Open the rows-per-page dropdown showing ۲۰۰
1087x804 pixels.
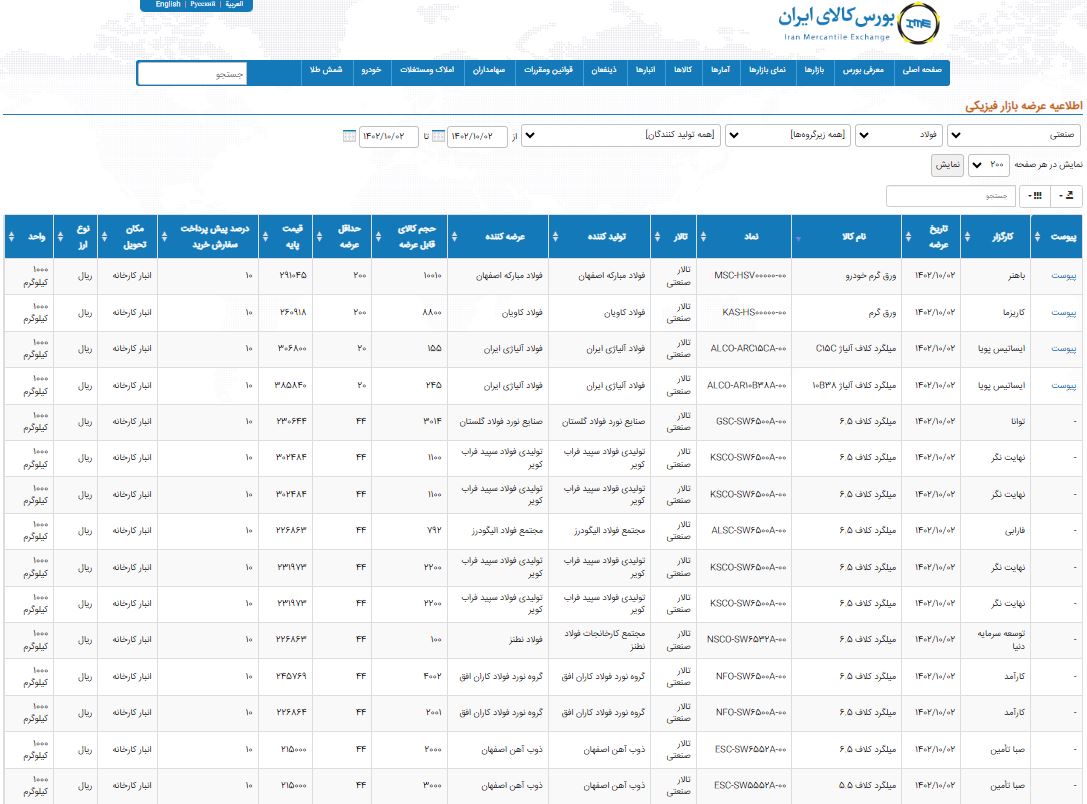989,165
